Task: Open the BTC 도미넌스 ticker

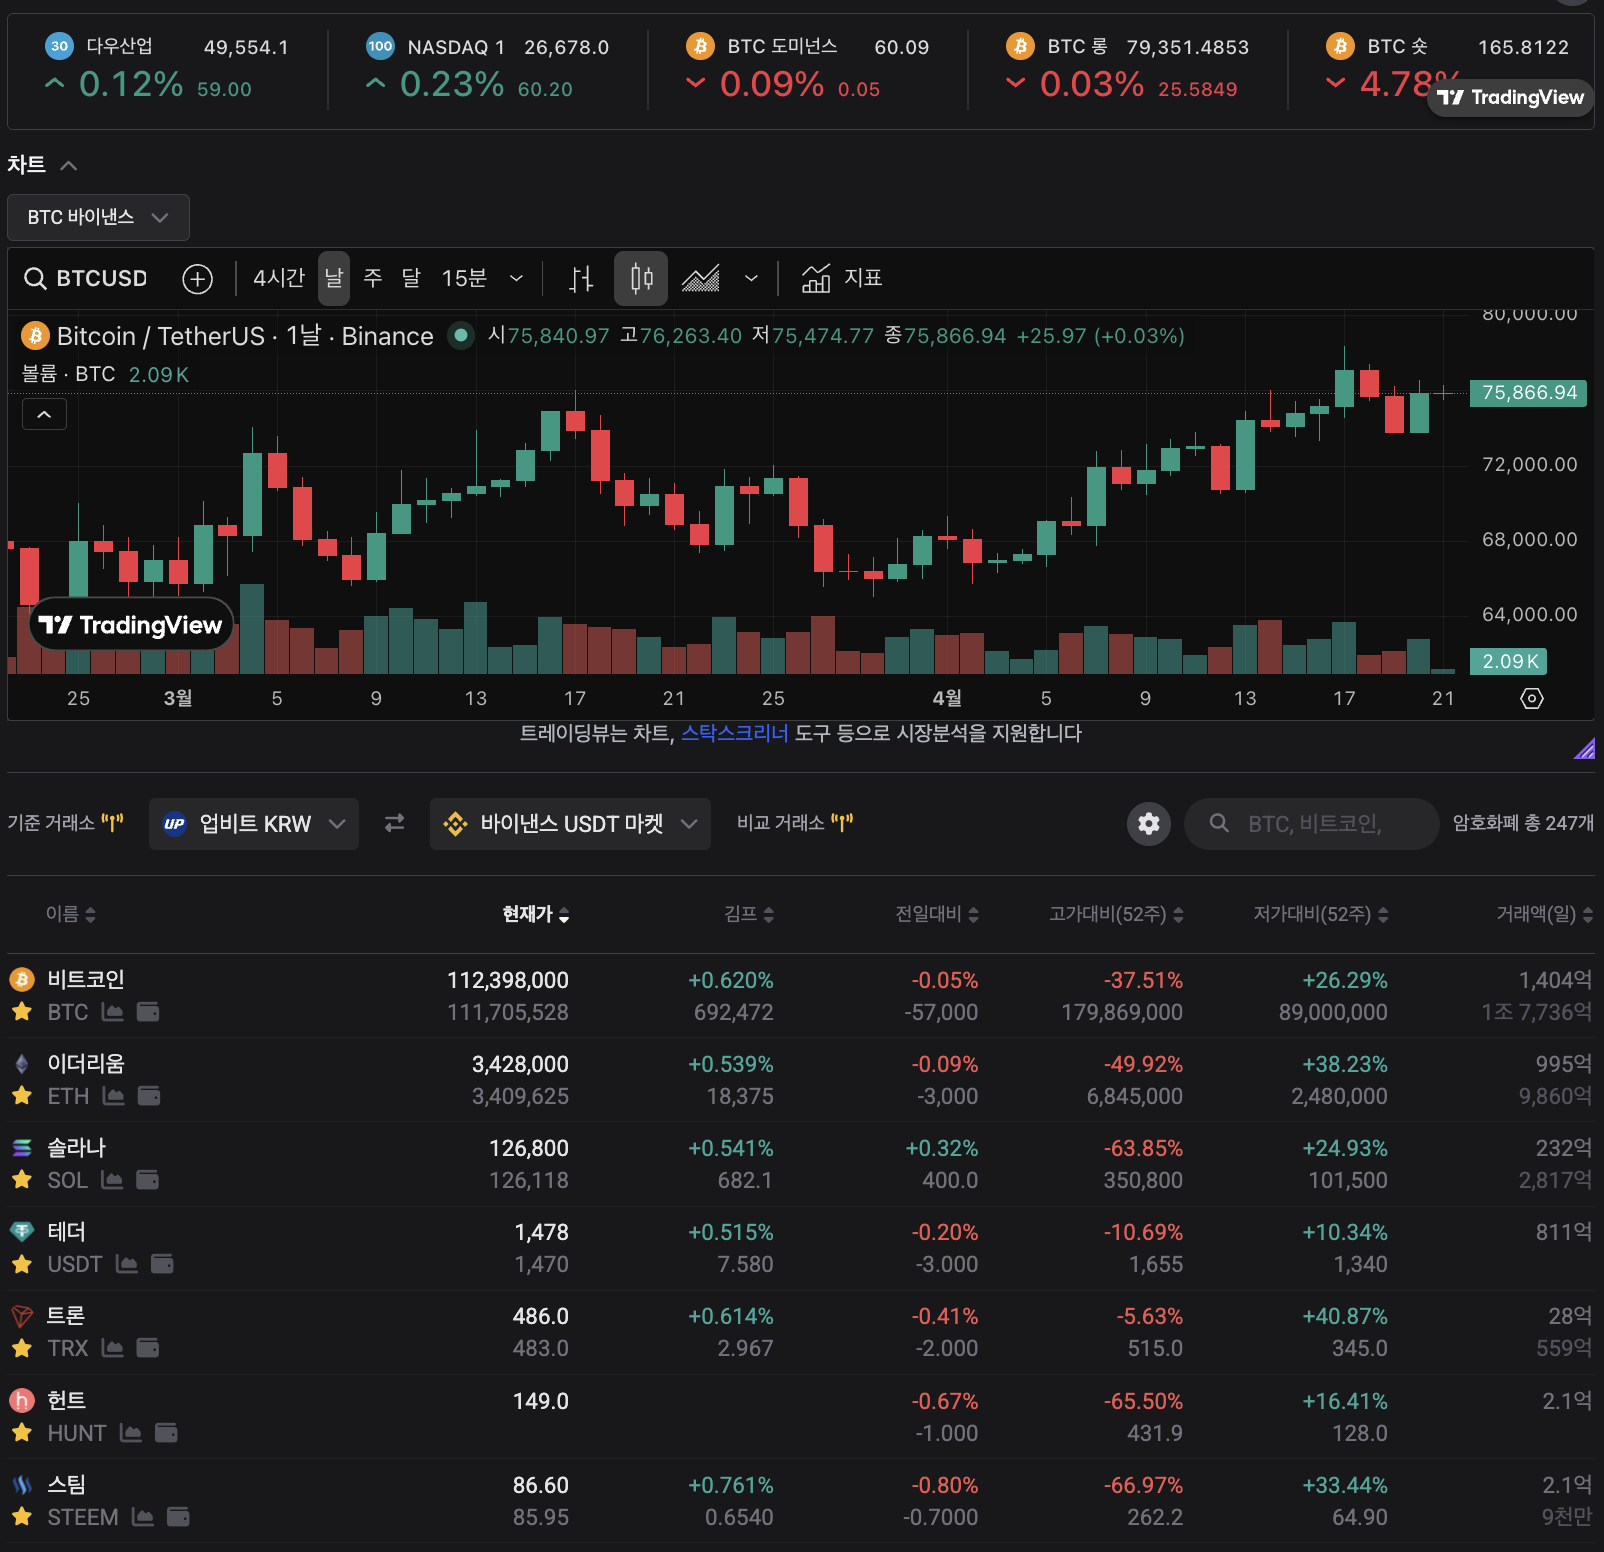Action: tap(807, 68)
